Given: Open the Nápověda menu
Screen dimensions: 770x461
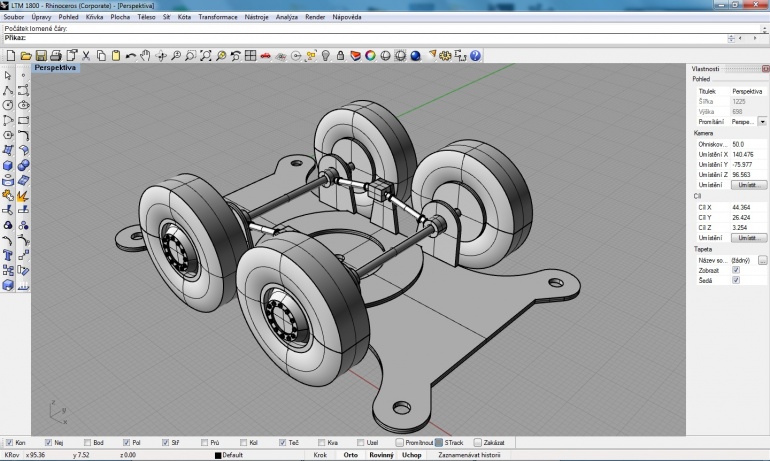Looking at the screenshot, I should tap(347, 17).
